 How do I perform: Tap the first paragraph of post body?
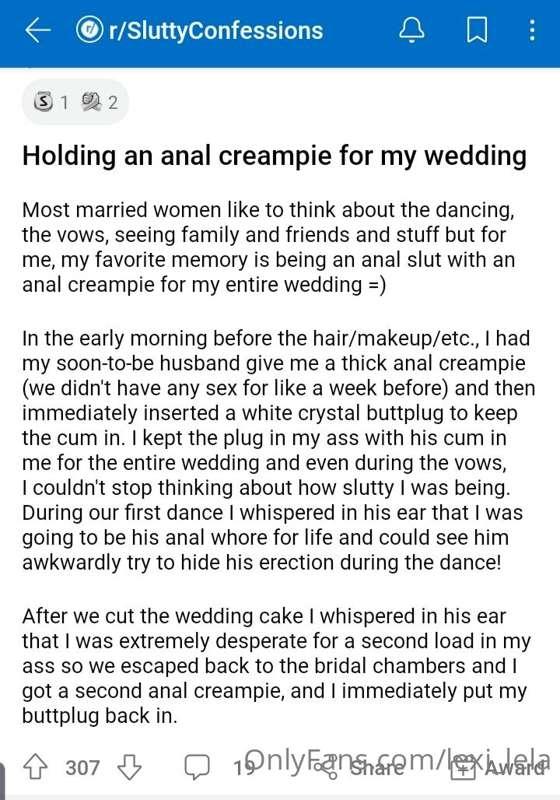(x=268, y=247)
